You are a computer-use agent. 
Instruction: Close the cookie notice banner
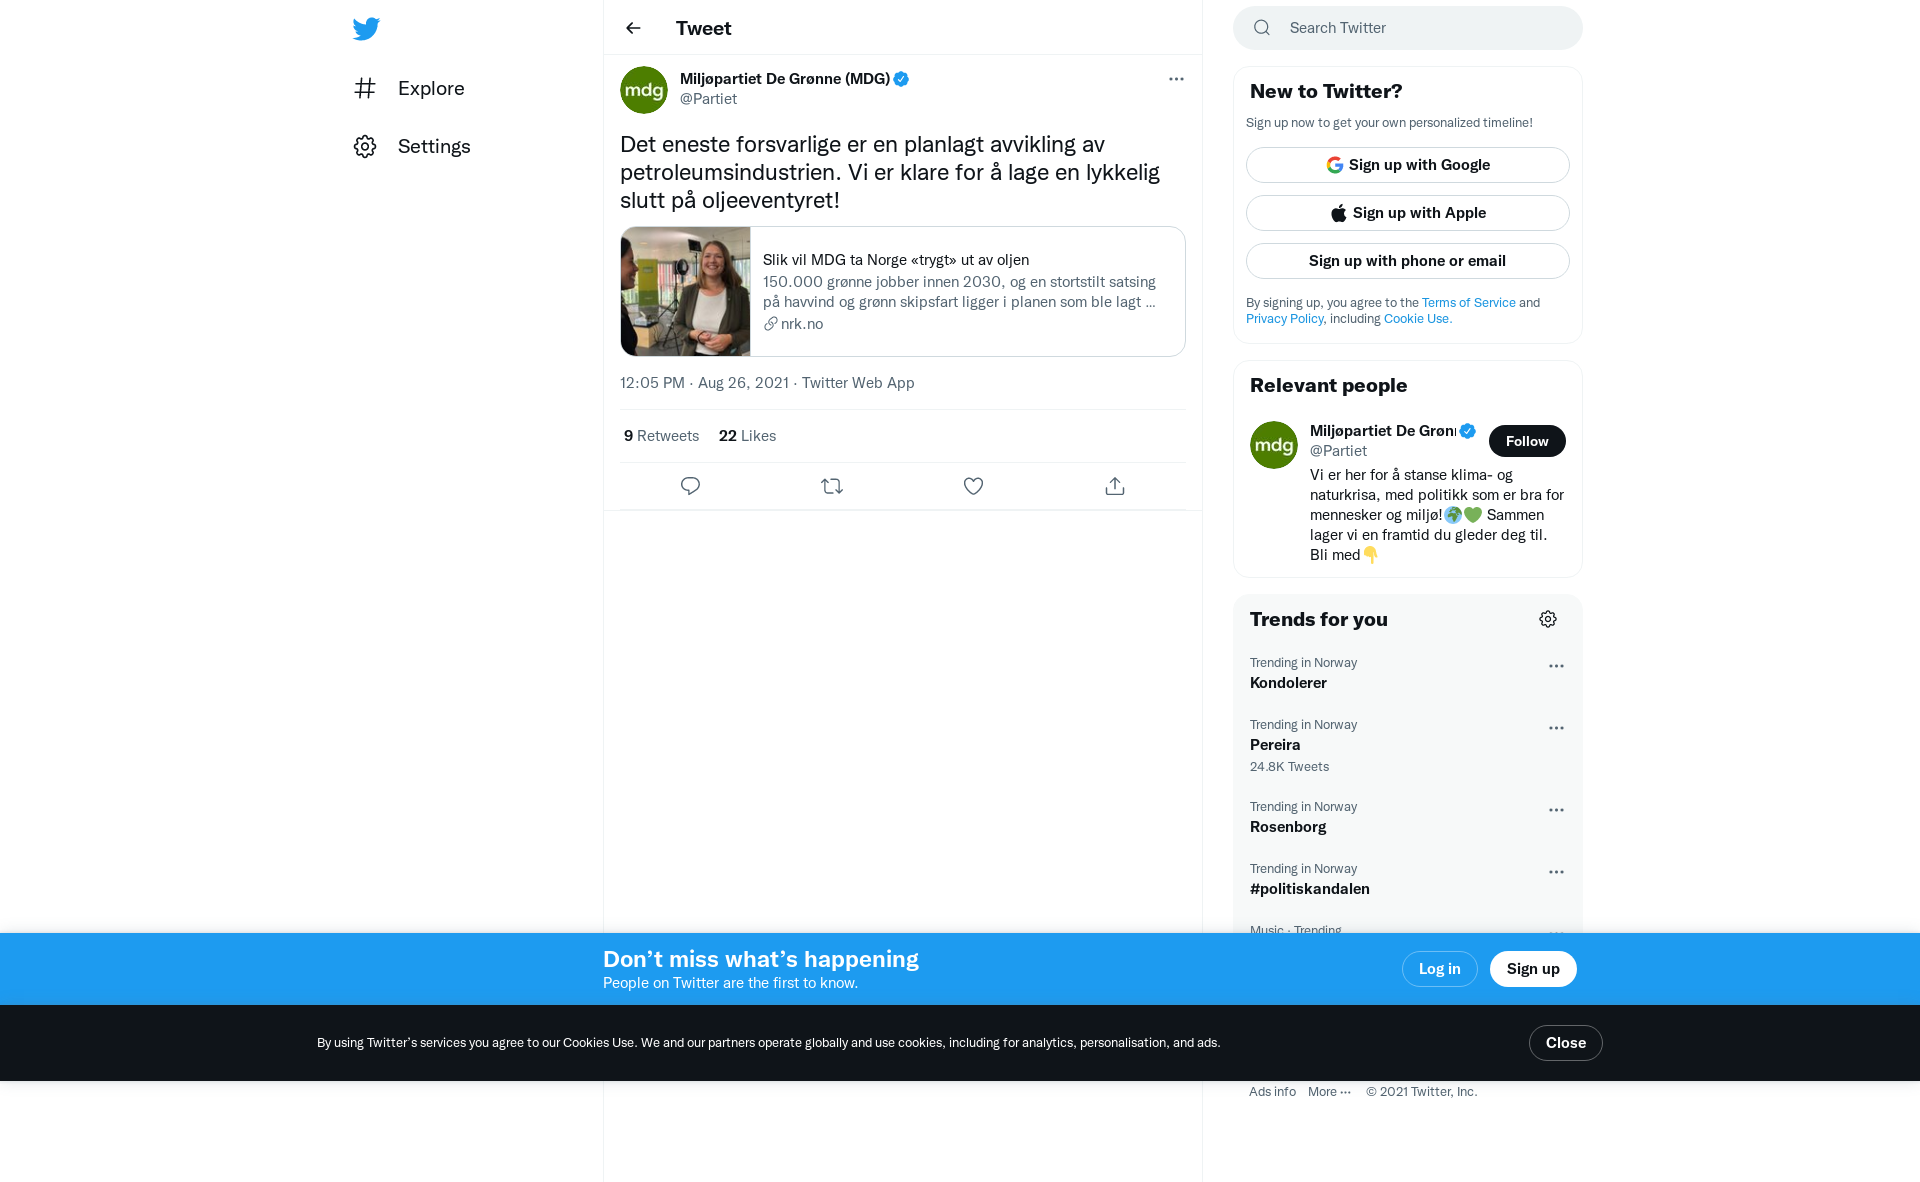pyautogui.click(x=1566, y=1043)
